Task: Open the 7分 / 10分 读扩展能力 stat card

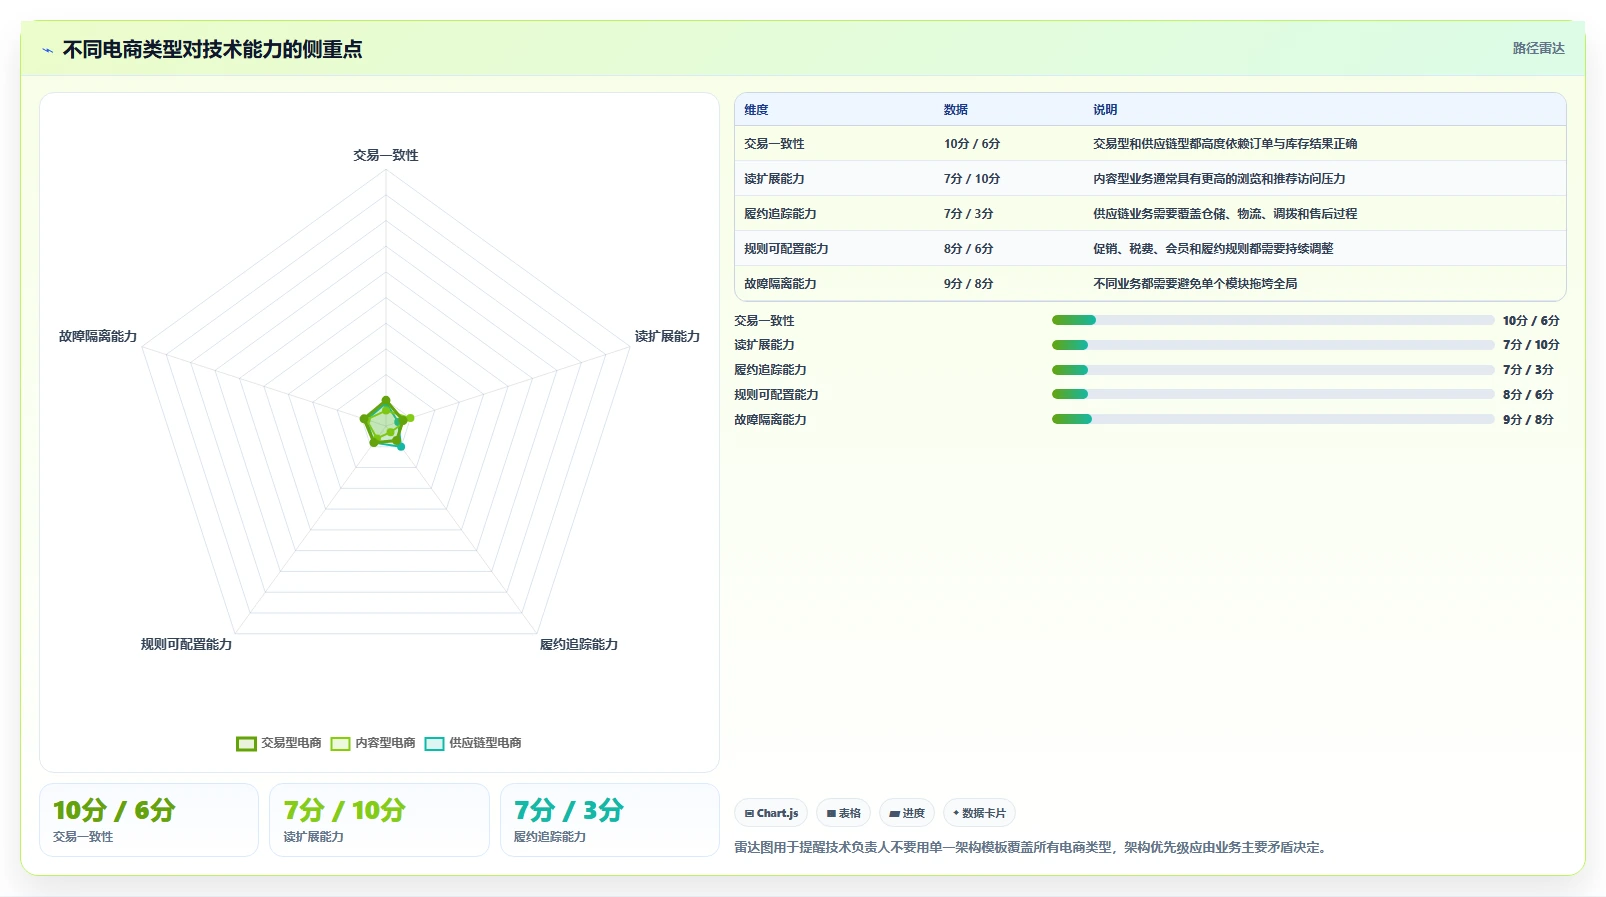Action: [x=379, y=820]
